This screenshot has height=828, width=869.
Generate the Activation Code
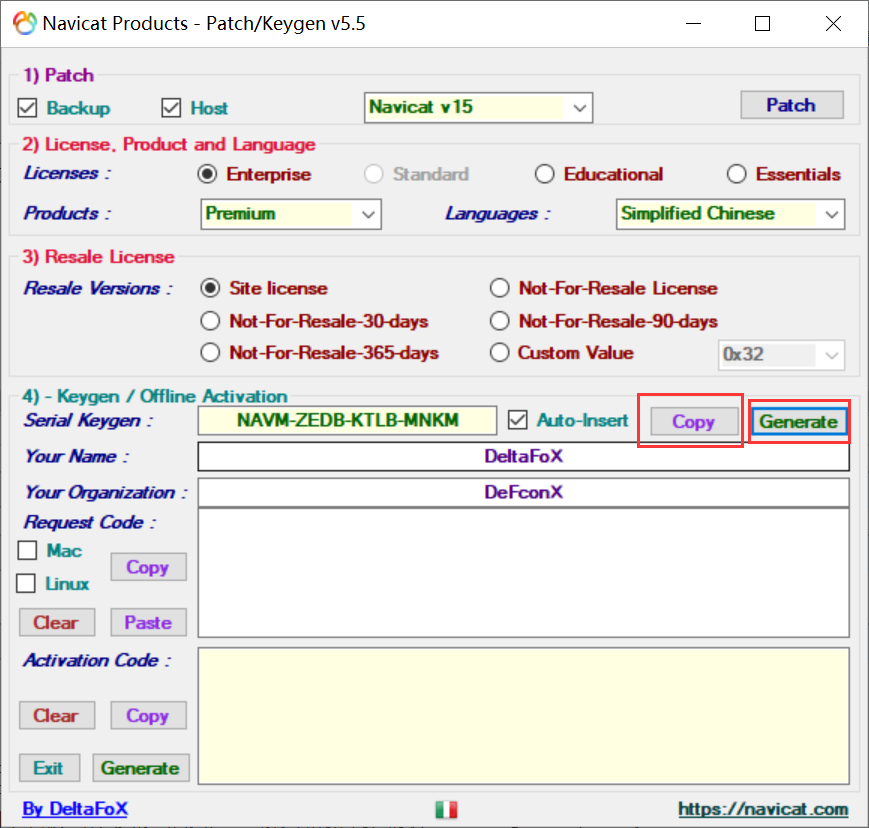pyautogui.click(x=141, y=768)
